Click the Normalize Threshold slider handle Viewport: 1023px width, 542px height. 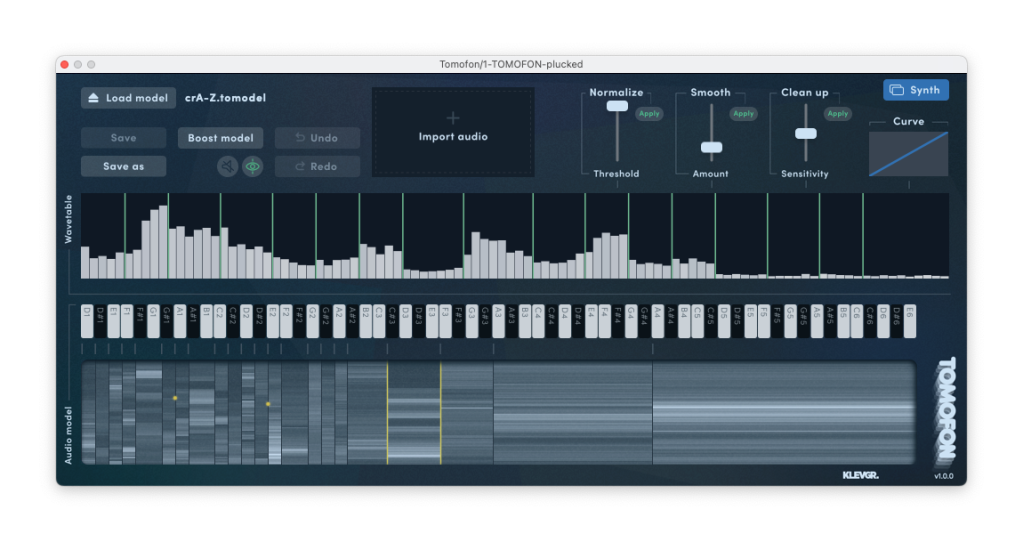pyautogui.click(x=617, y=106)
